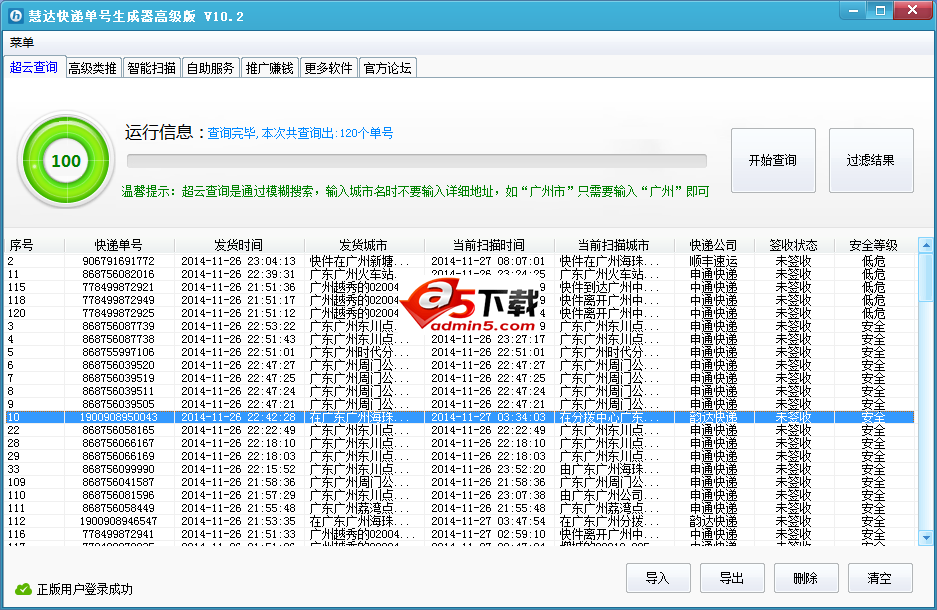Select tracking number 868755997106

[118, 352]
